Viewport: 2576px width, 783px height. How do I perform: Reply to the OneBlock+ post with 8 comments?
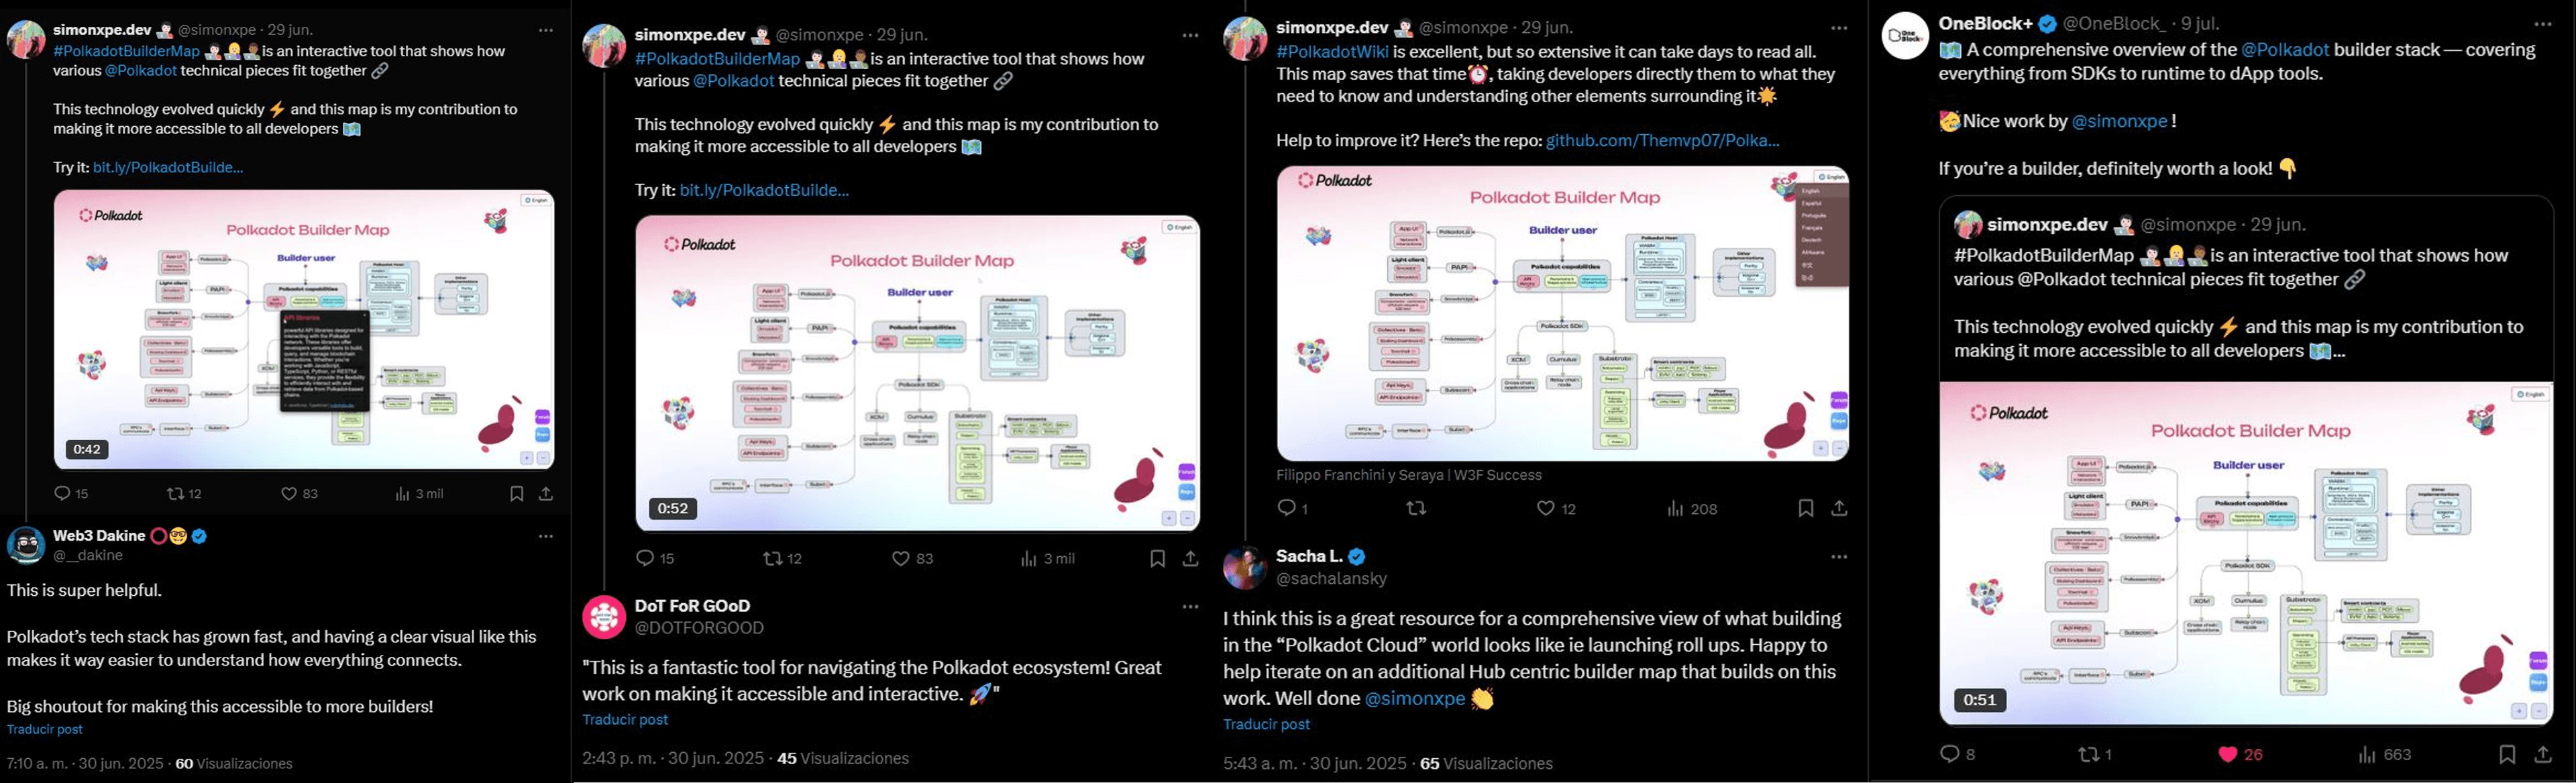pyautogui.click(x=1950, y=754)
